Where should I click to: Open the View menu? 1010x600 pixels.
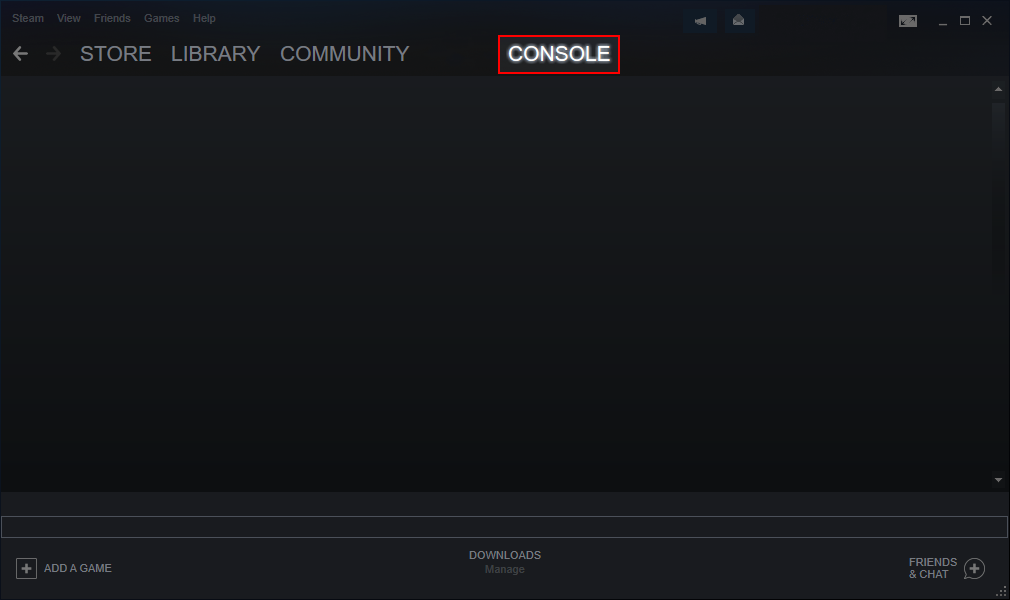tap(68, 18)
